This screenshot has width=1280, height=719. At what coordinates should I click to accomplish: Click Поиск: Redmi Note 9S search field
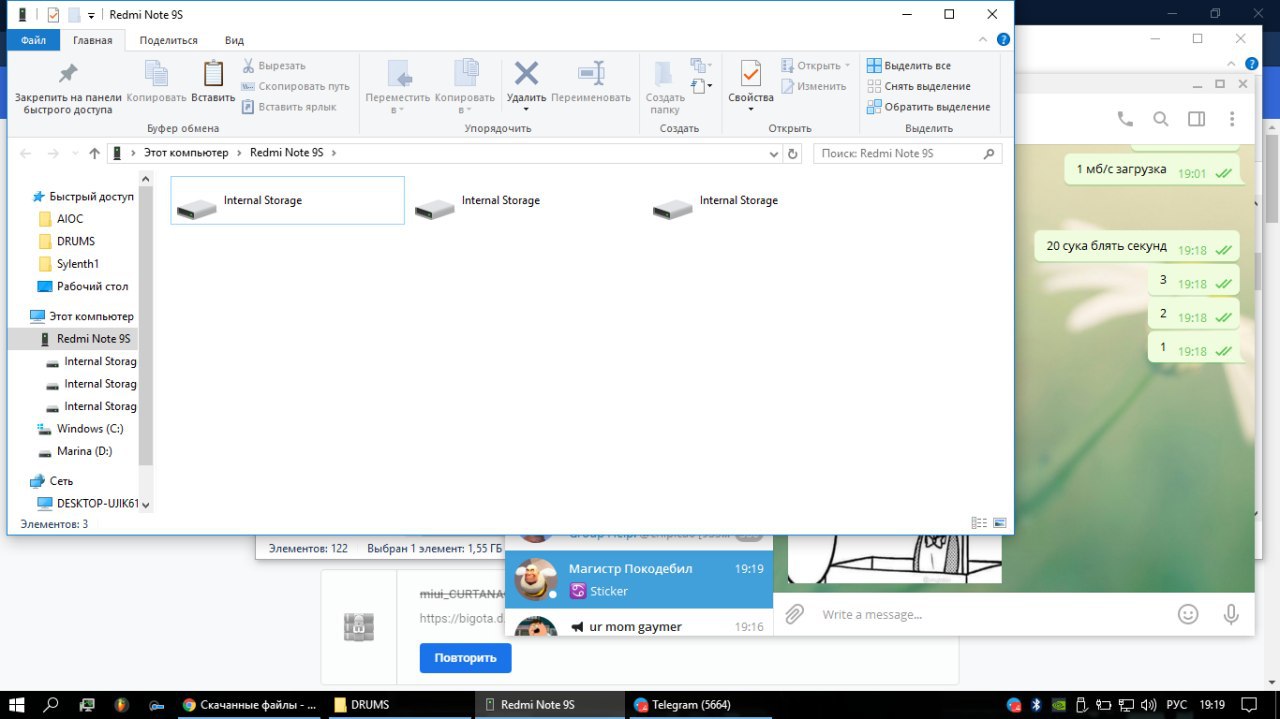(907, 154)
